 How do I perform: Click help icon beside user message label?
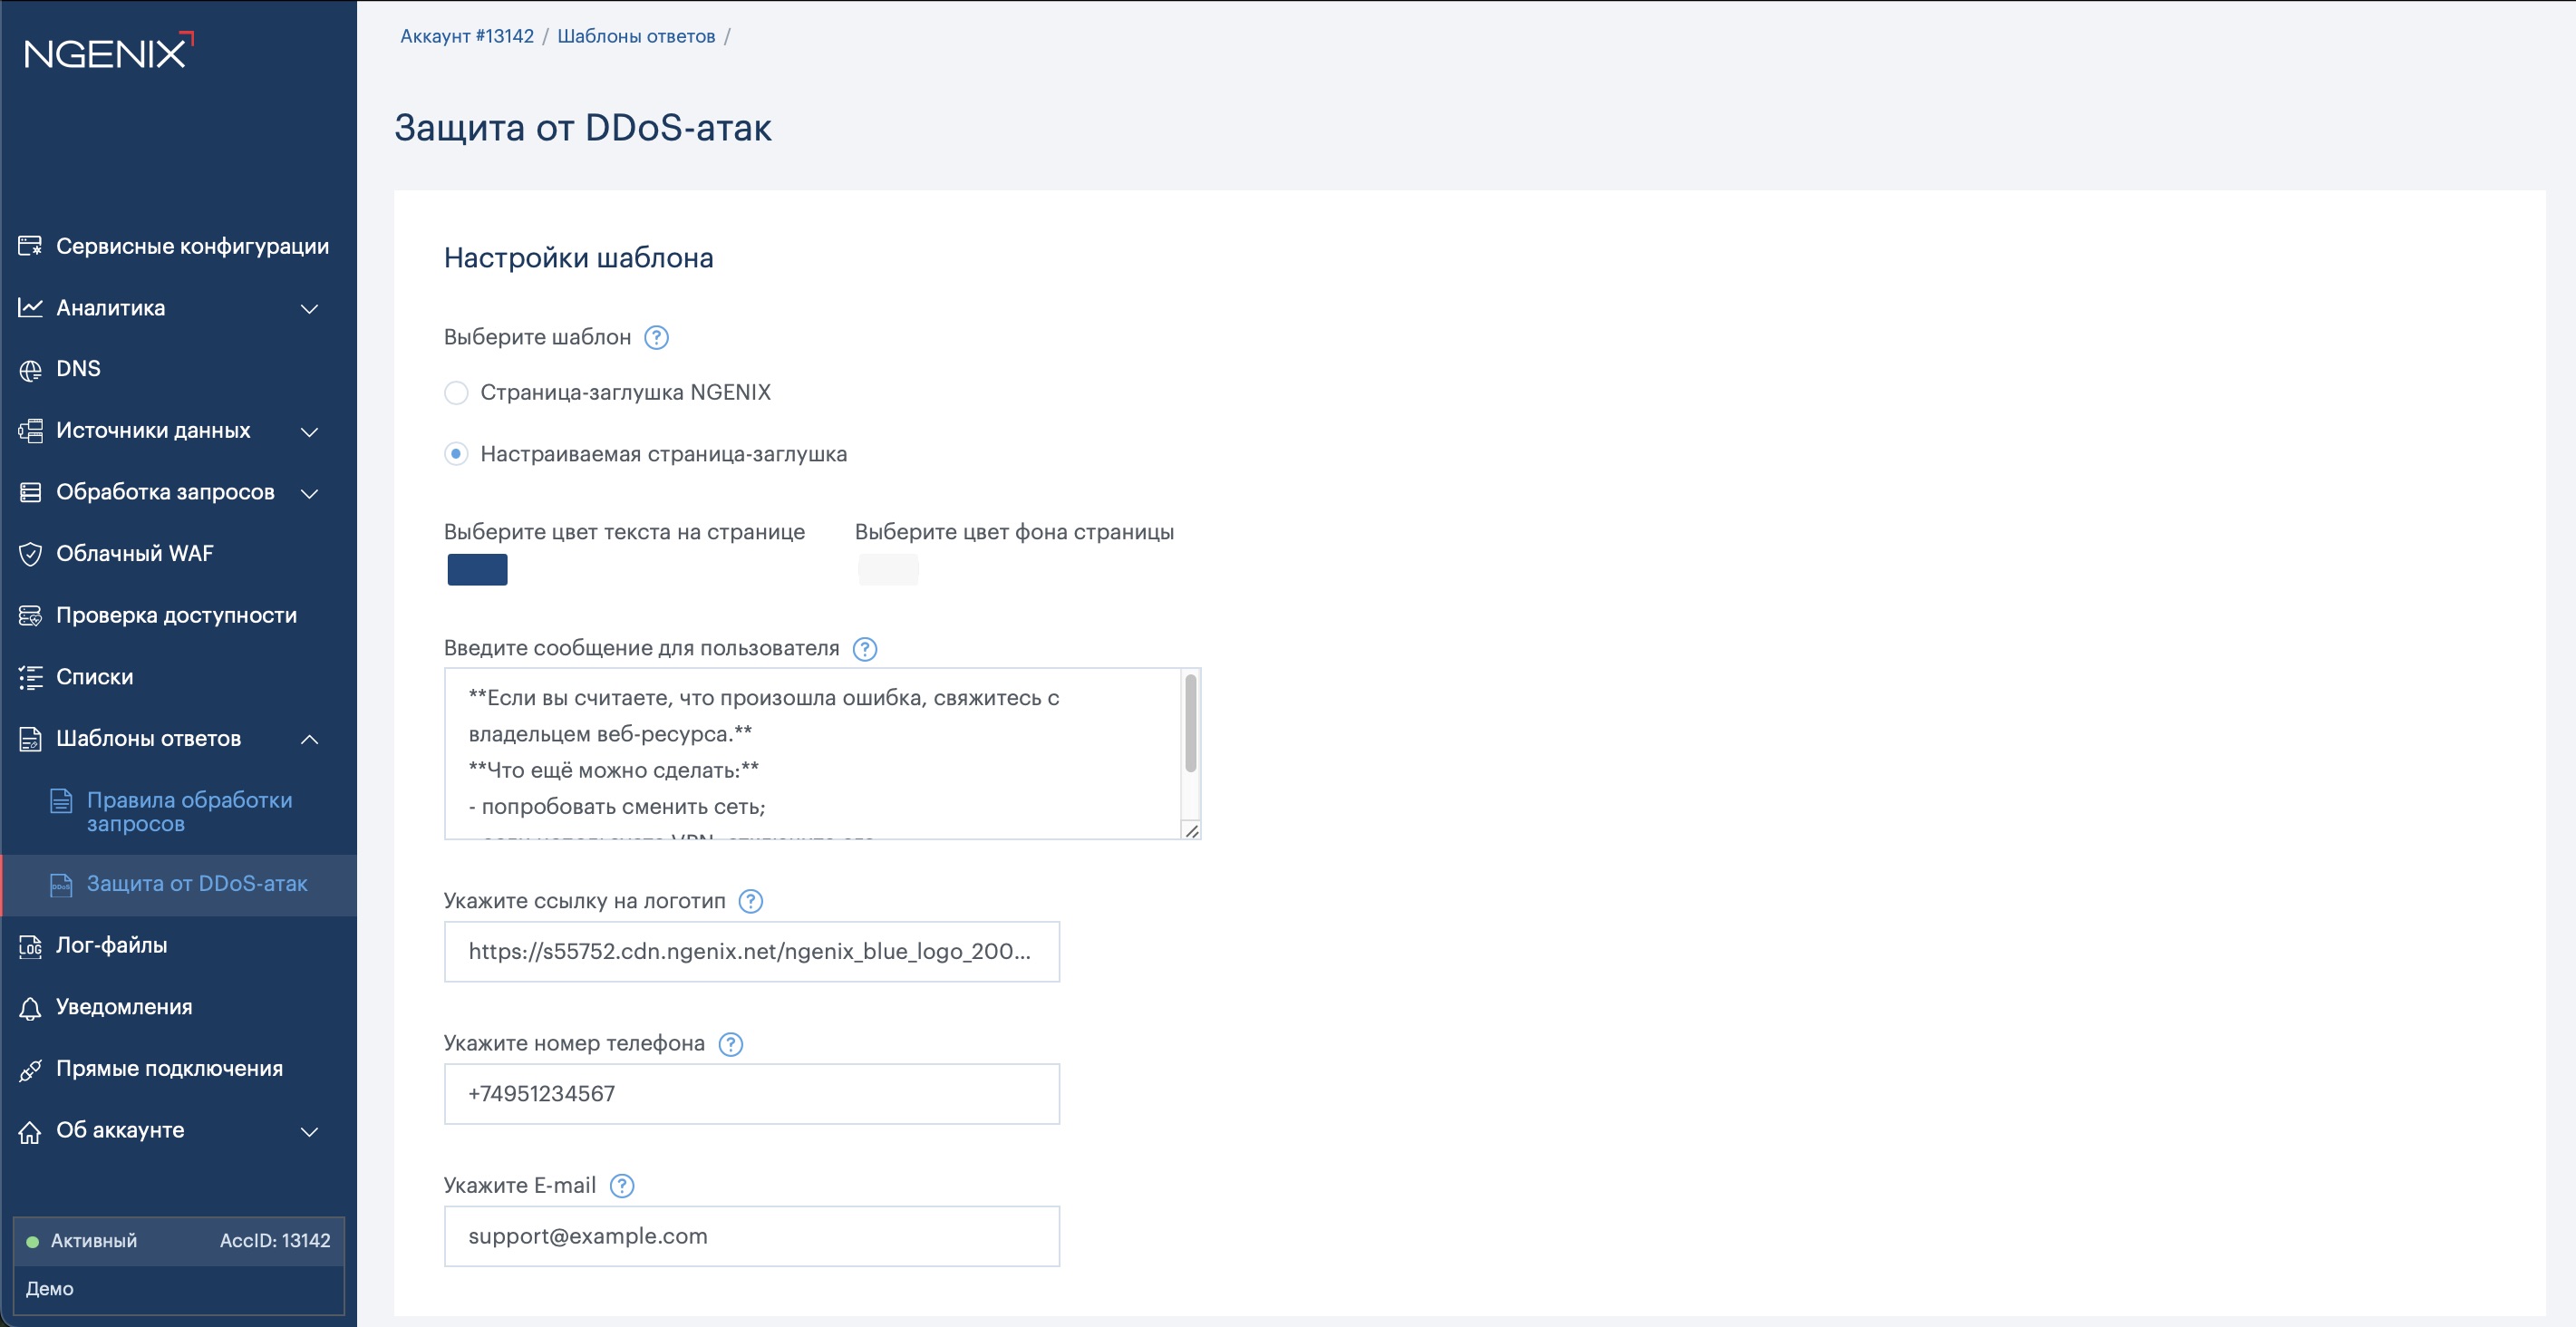click(x=865, y=649)
